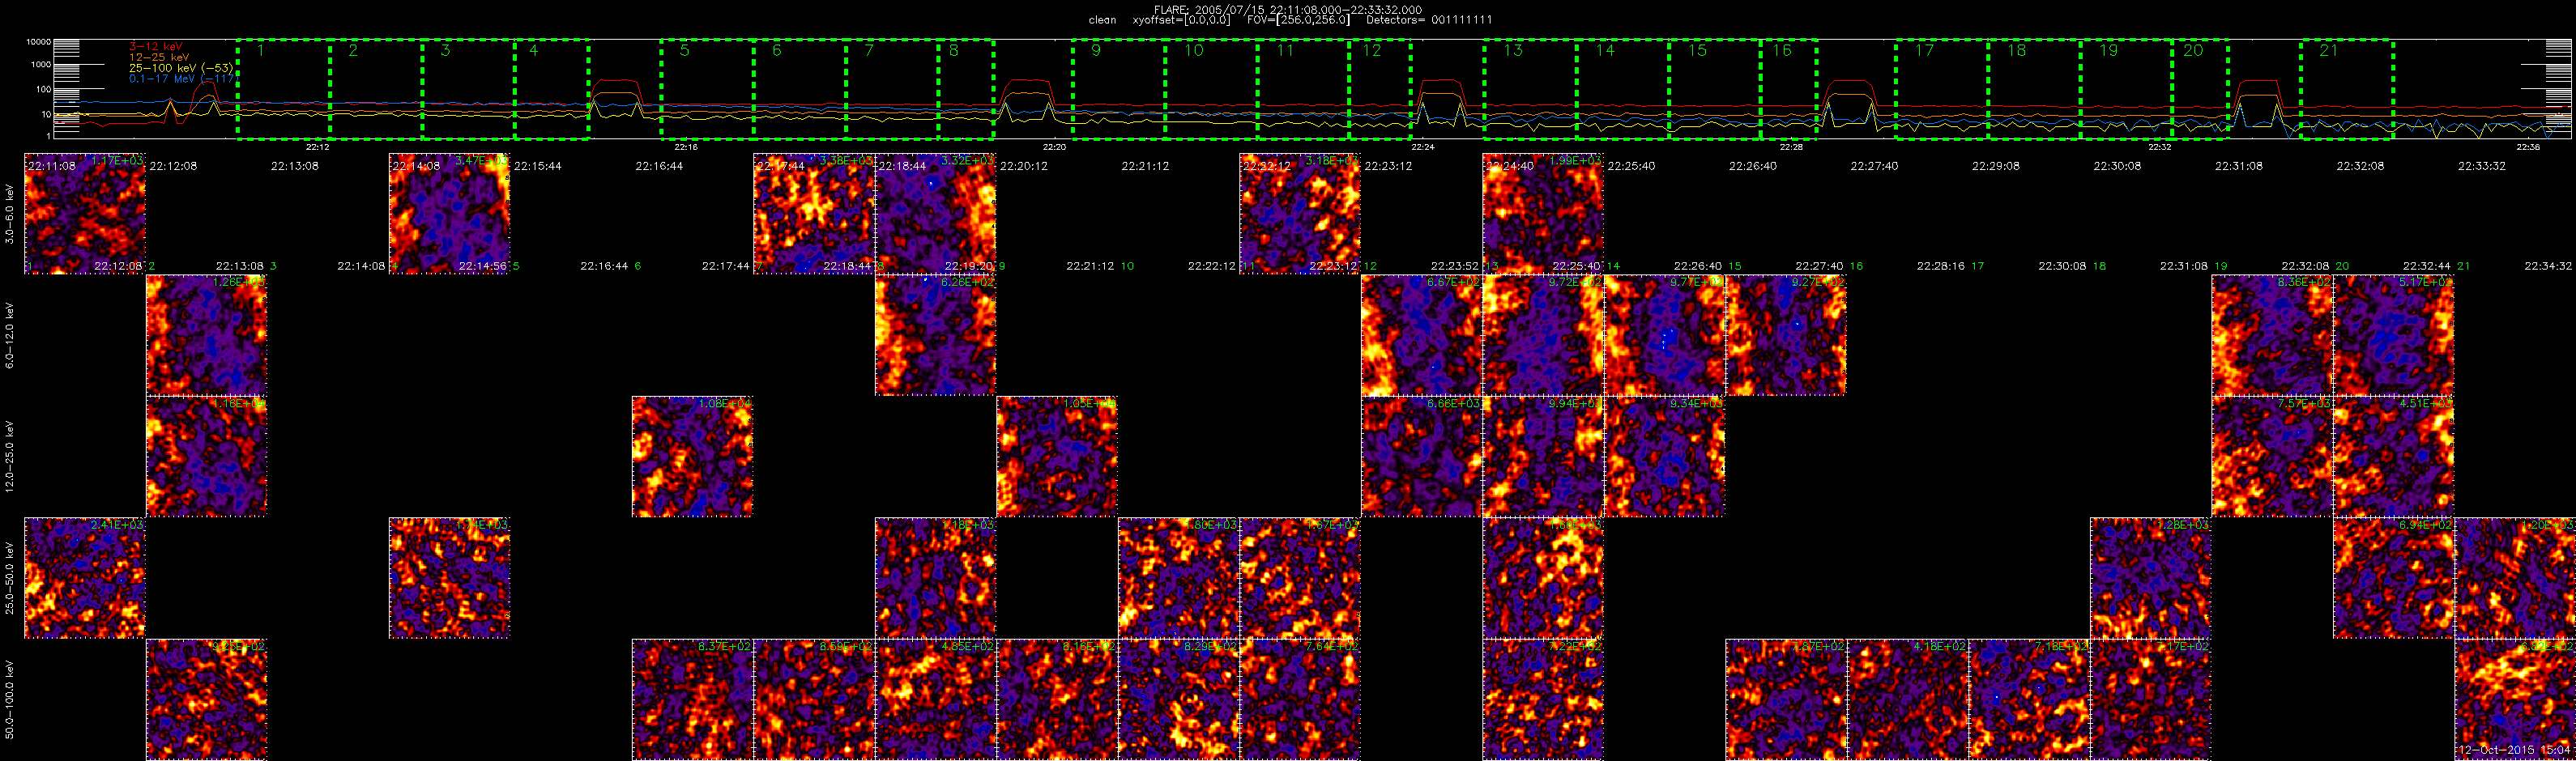Screen dimensions: 2576x761
Task: Select time interval 3 box in light curve
Action: click(x=469, y=89)
